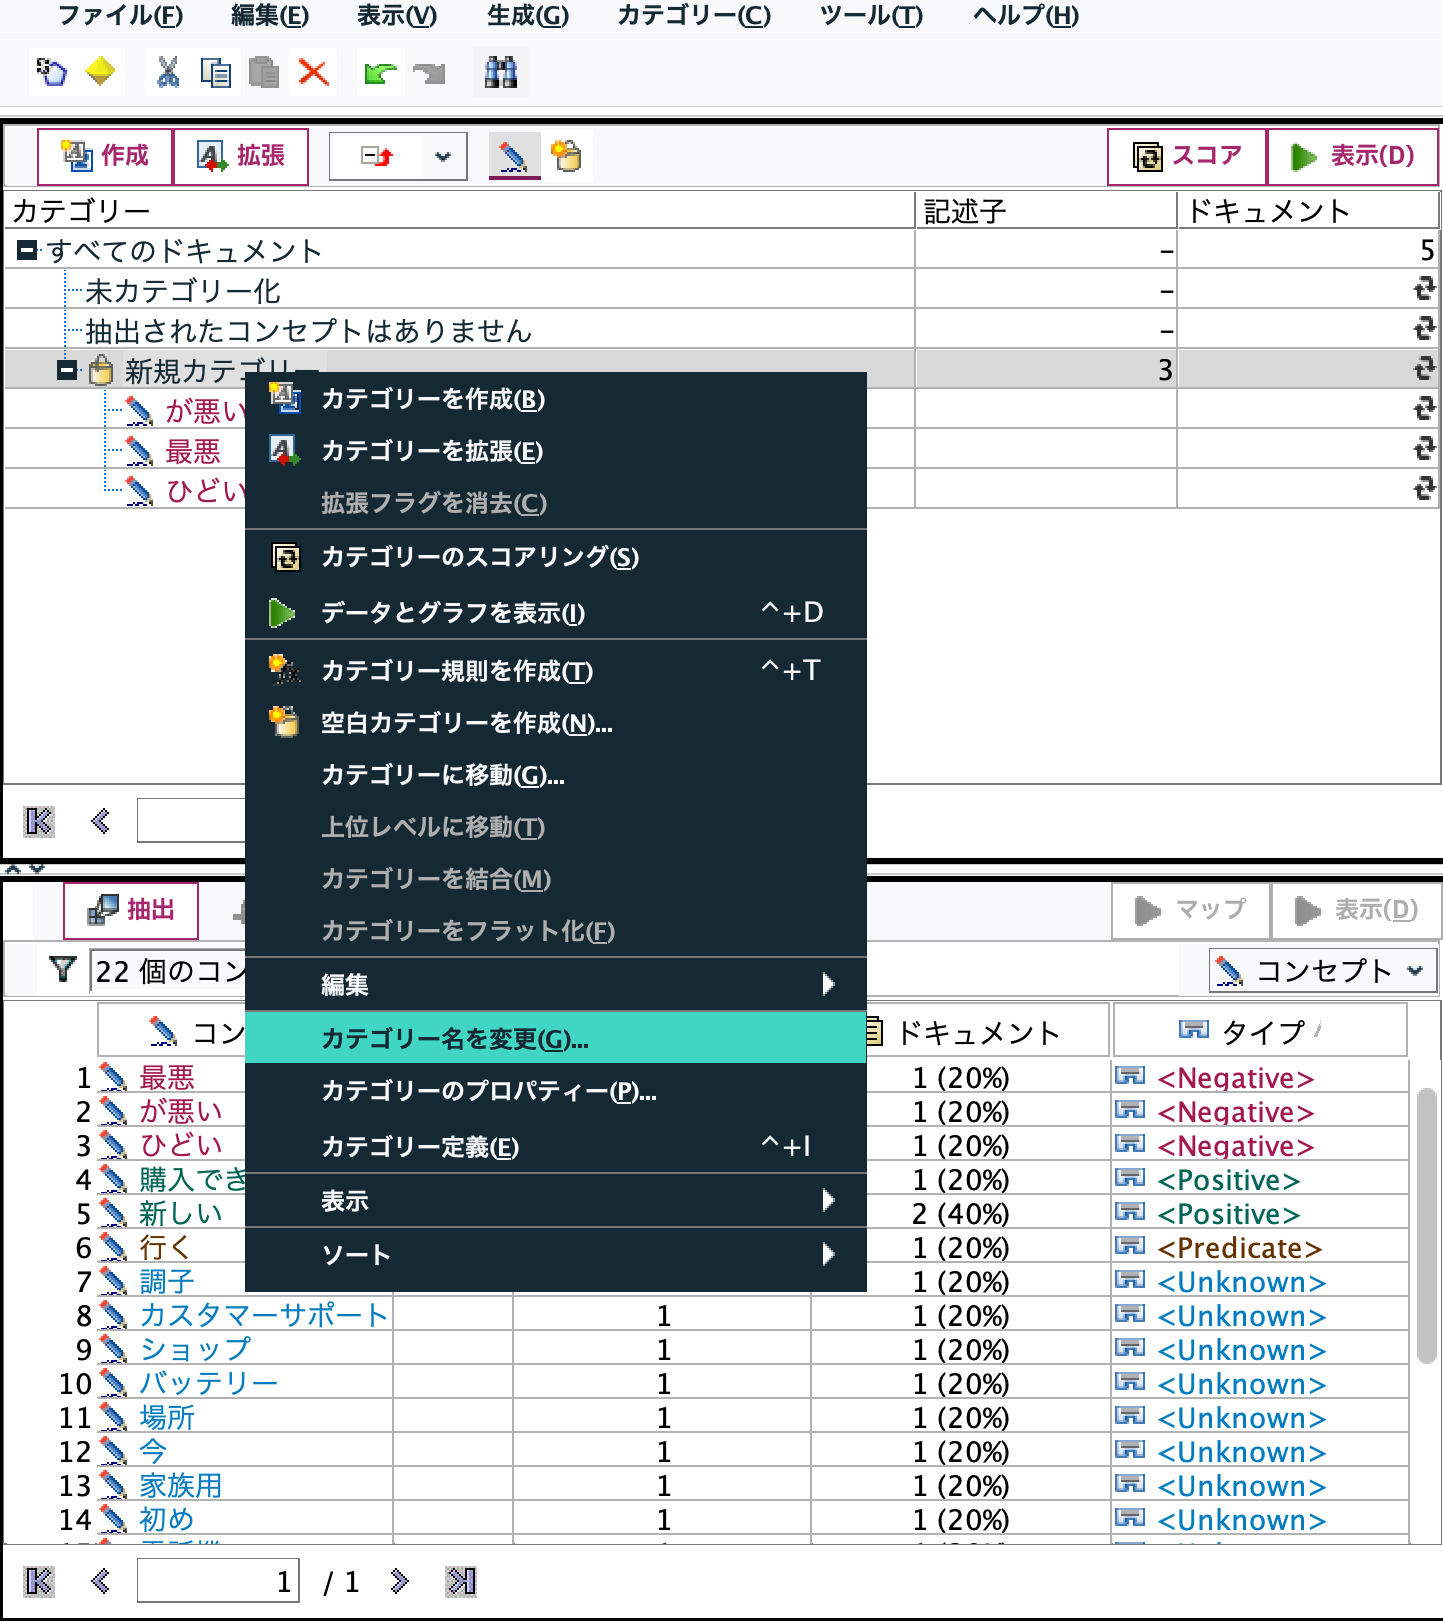Image resolution: width=1443 pixels, height=1621 pixels.
Task: Choose カテゴリーのプロパティー(P)... menu item
Action: [x=555, y=1091]
